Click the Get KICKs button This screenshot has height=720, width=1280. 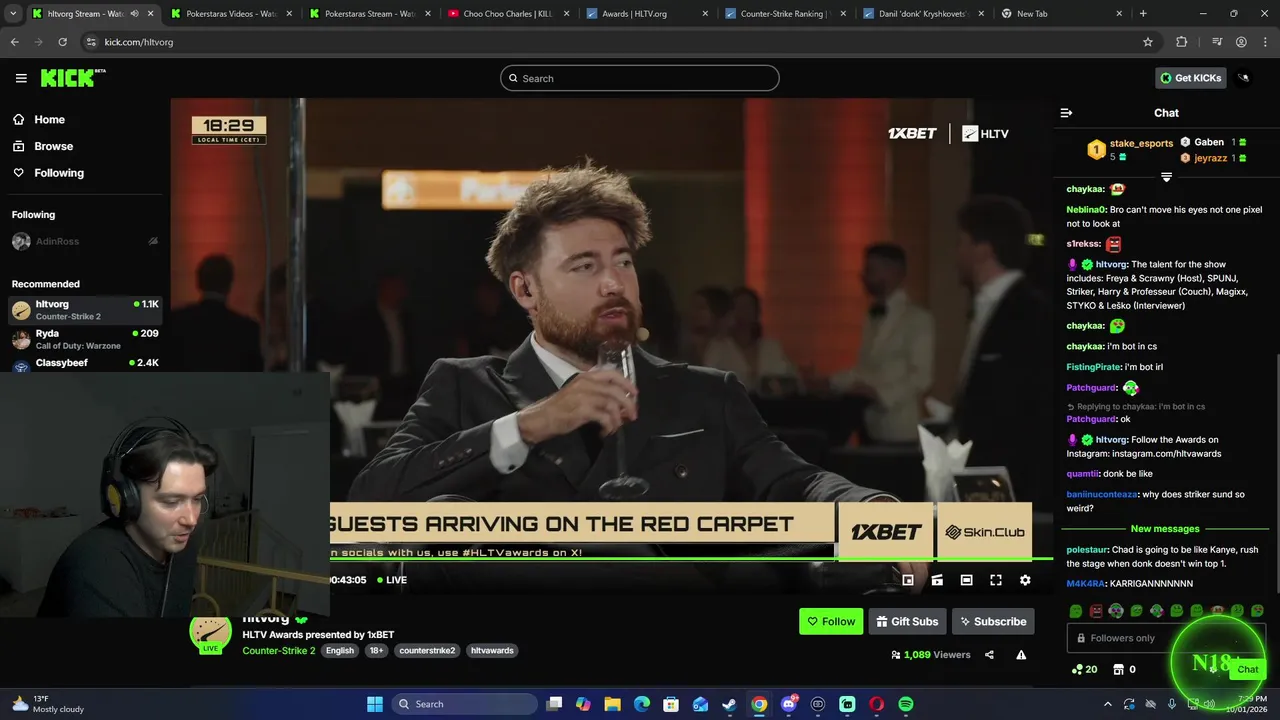tap(1190, 78)
